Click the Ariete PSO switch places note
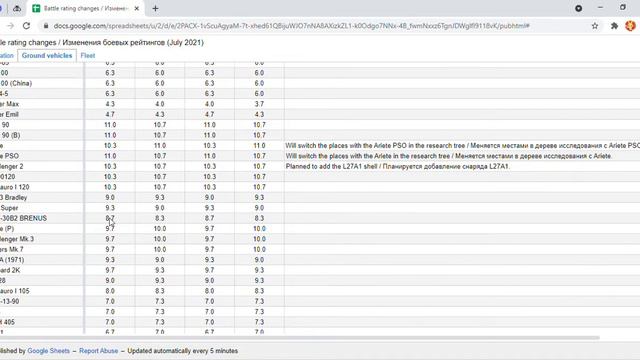 (x=462, y=146)
